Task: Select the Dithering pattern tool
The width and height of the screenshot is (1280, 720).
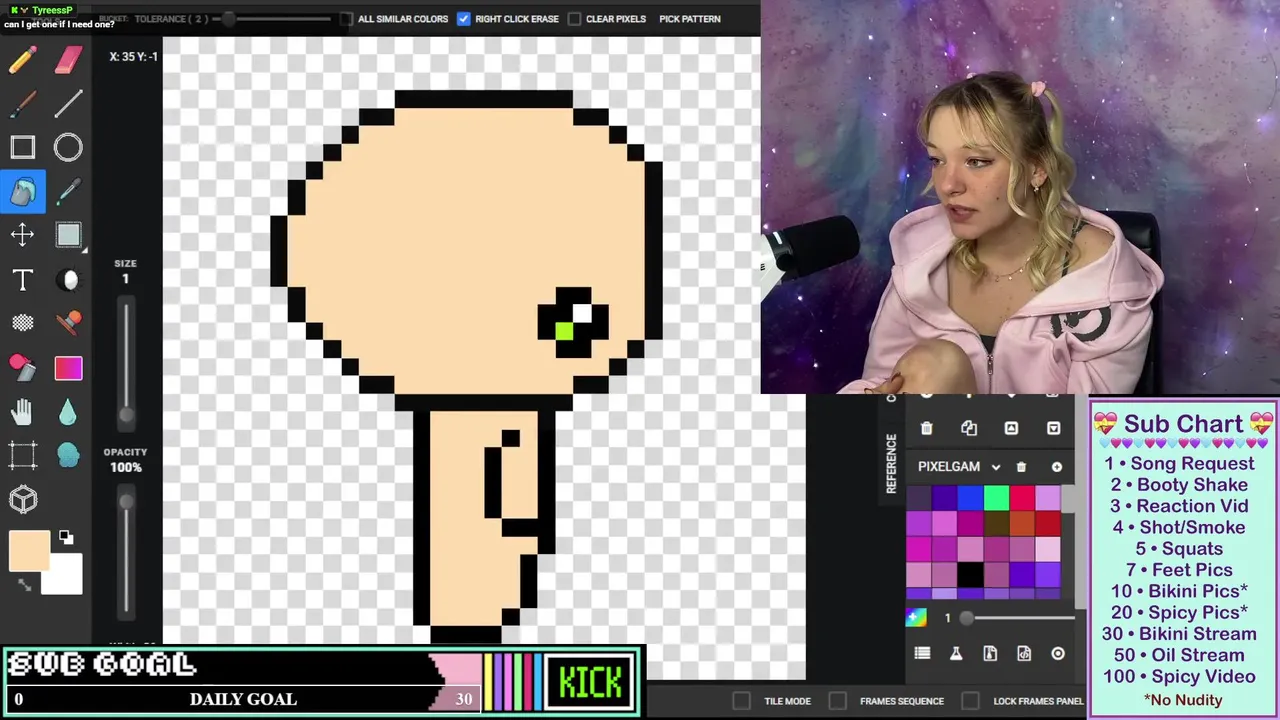Action: pyautogui.click(x=22, y=323)
